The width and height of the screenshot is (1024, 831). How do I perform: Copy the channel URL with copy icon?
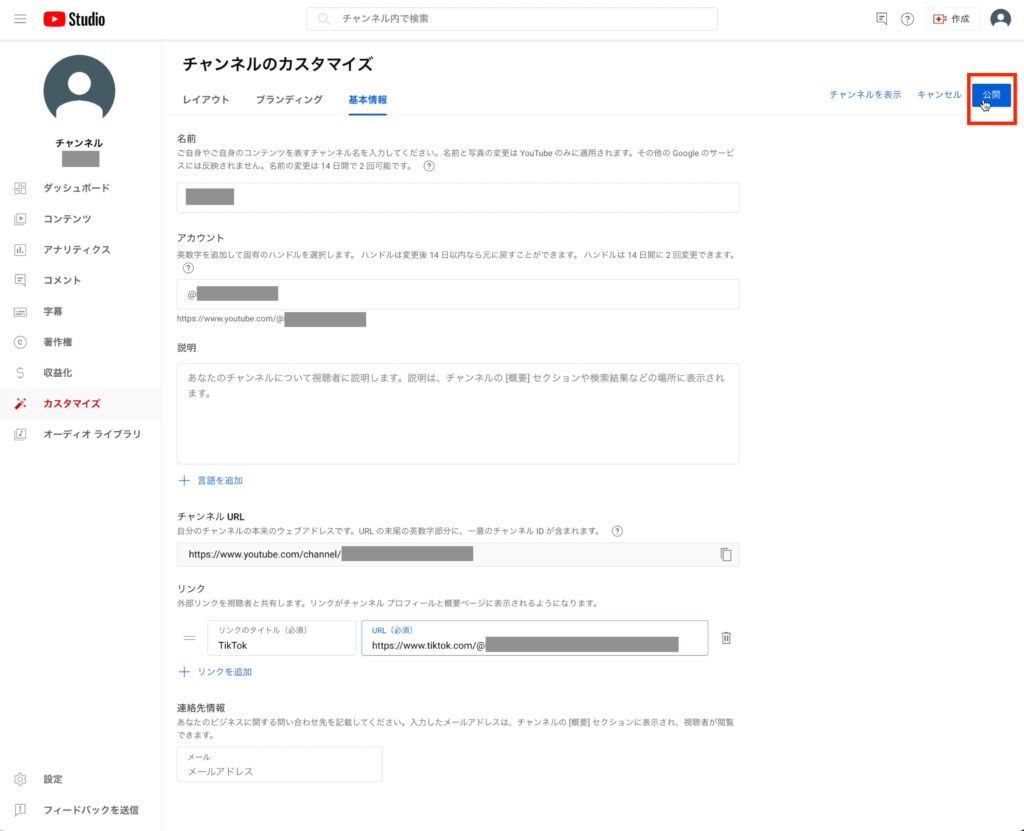726,555
